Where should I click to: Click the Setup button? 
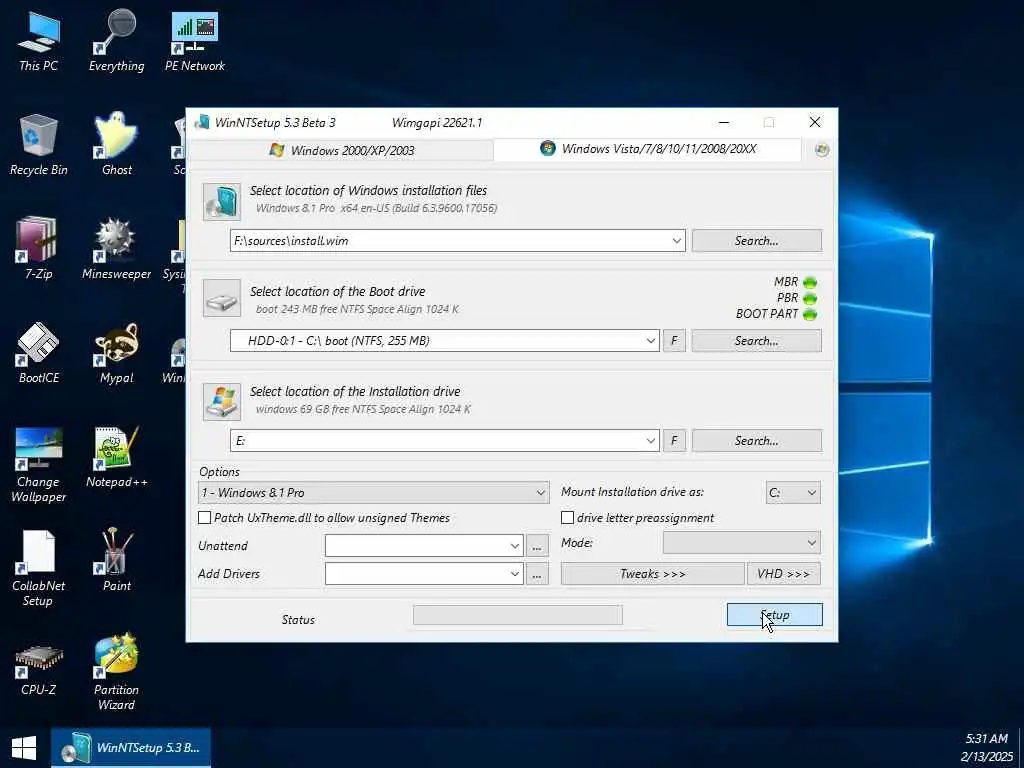(775, 615)
